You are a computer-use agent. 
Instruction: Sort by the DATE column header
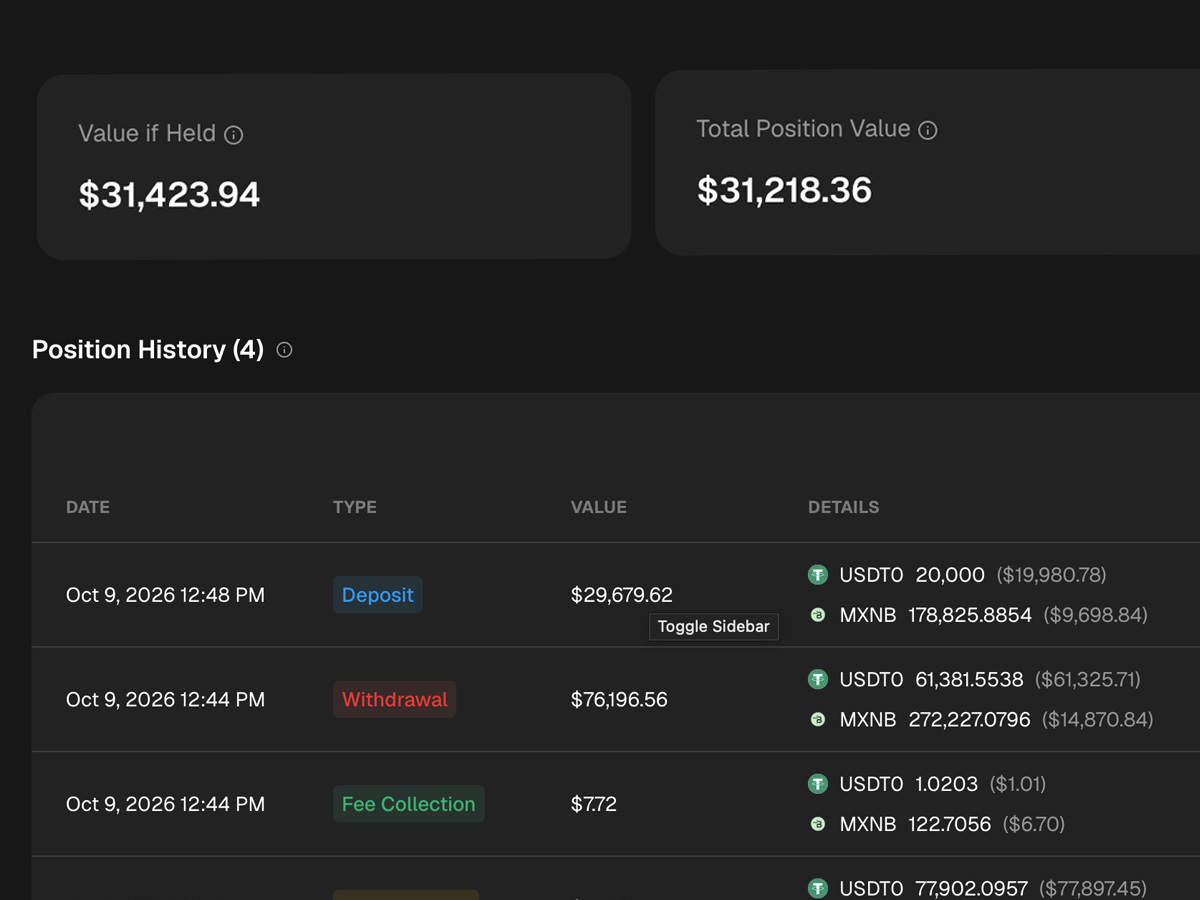[88, 507]
